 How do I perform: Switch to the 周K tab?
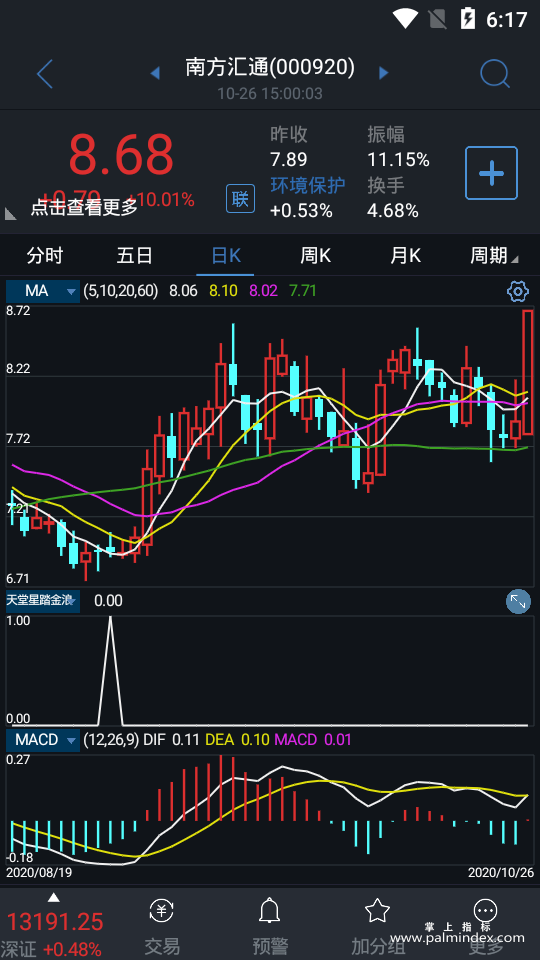click(315, 255)
